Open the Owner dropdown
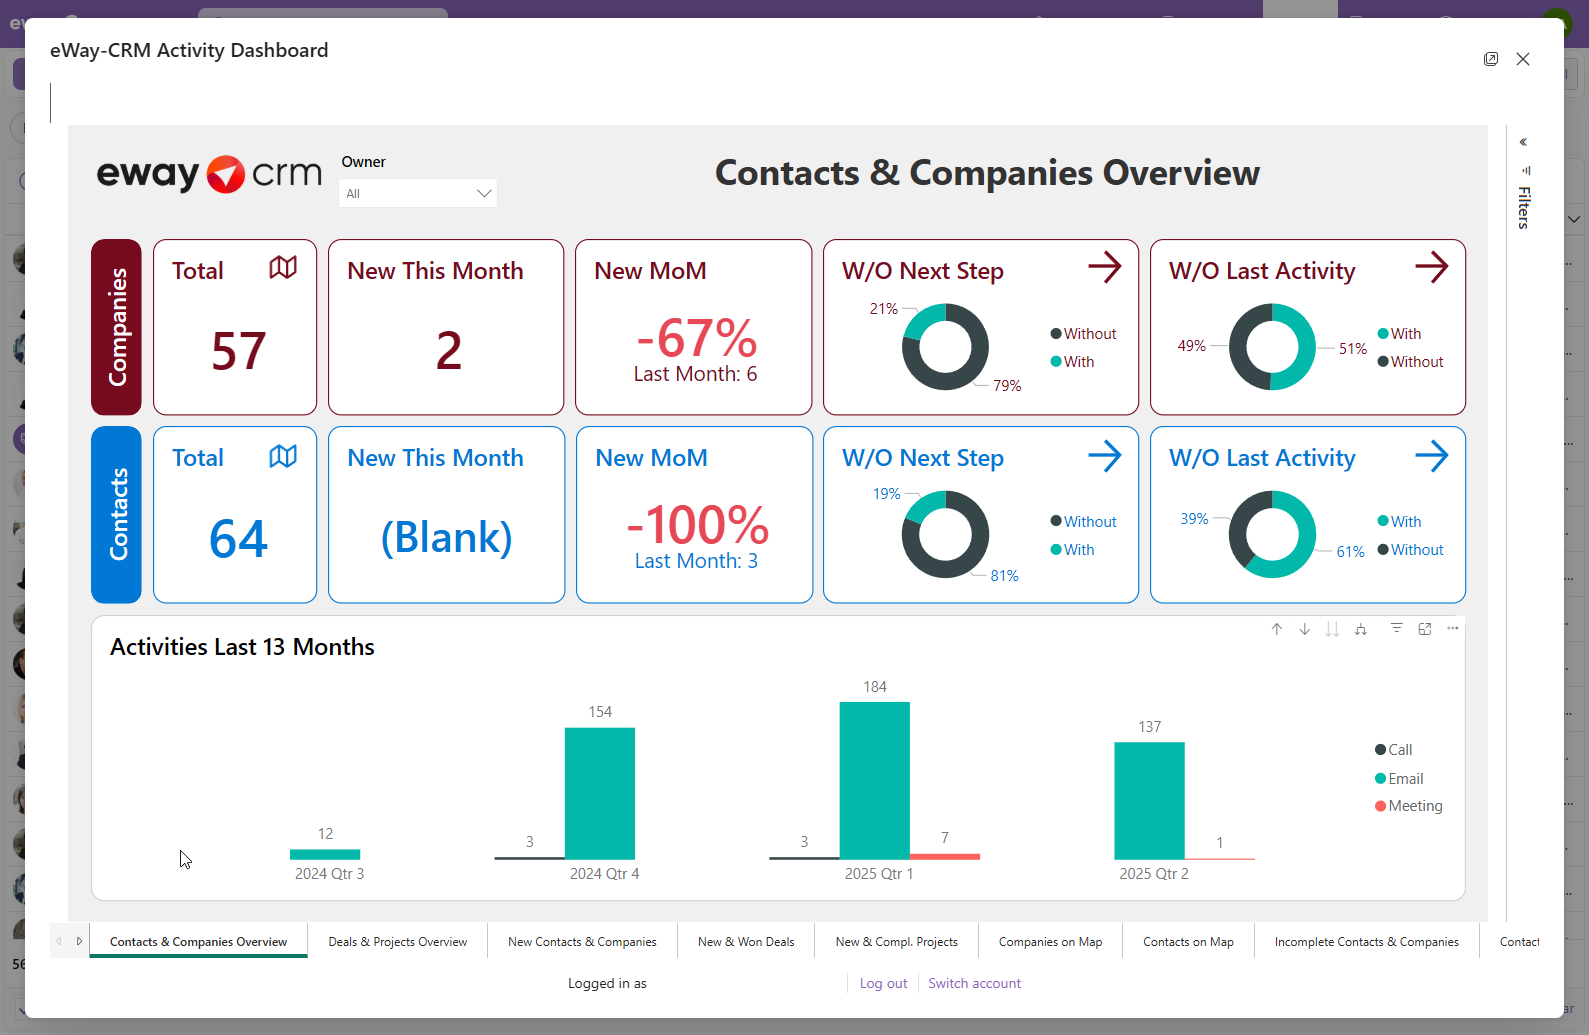 point(418,193)
